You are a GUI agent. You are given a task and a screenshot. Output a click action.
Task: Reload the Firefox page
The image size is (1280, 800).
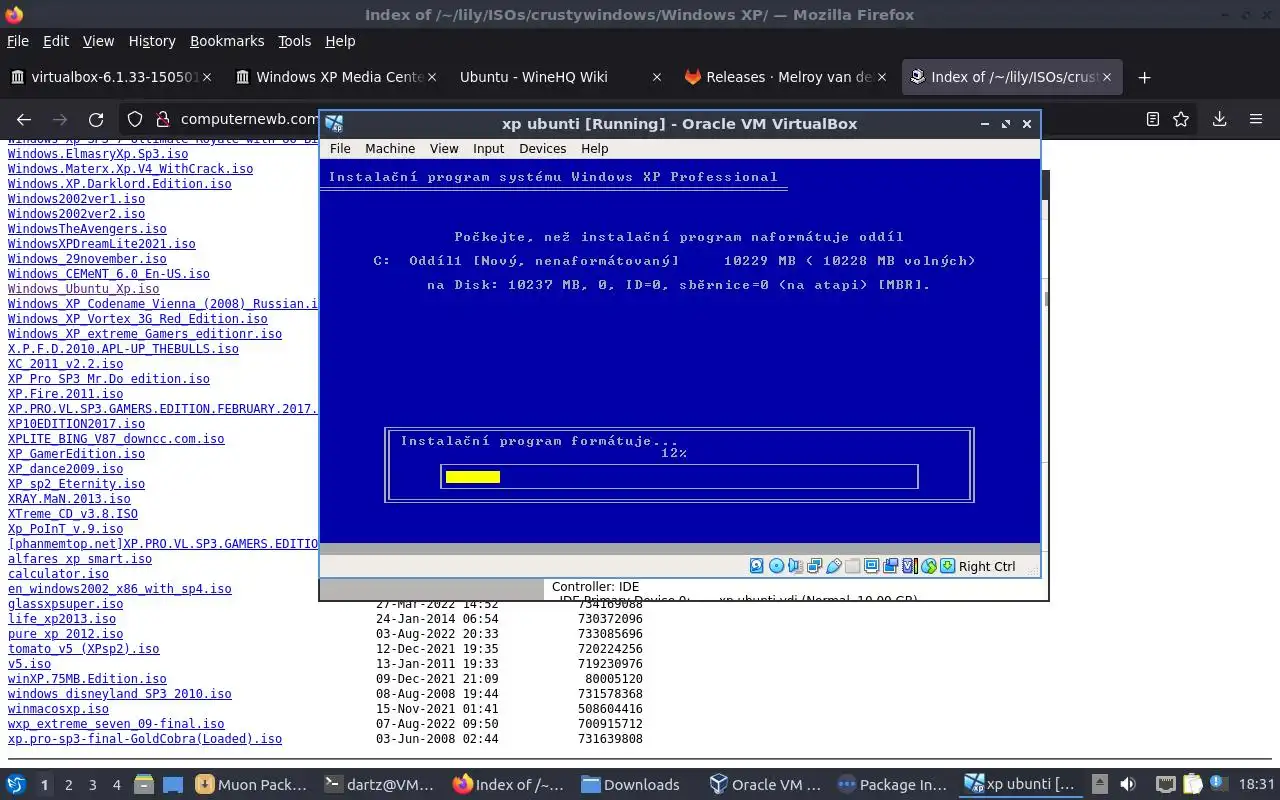96,119
